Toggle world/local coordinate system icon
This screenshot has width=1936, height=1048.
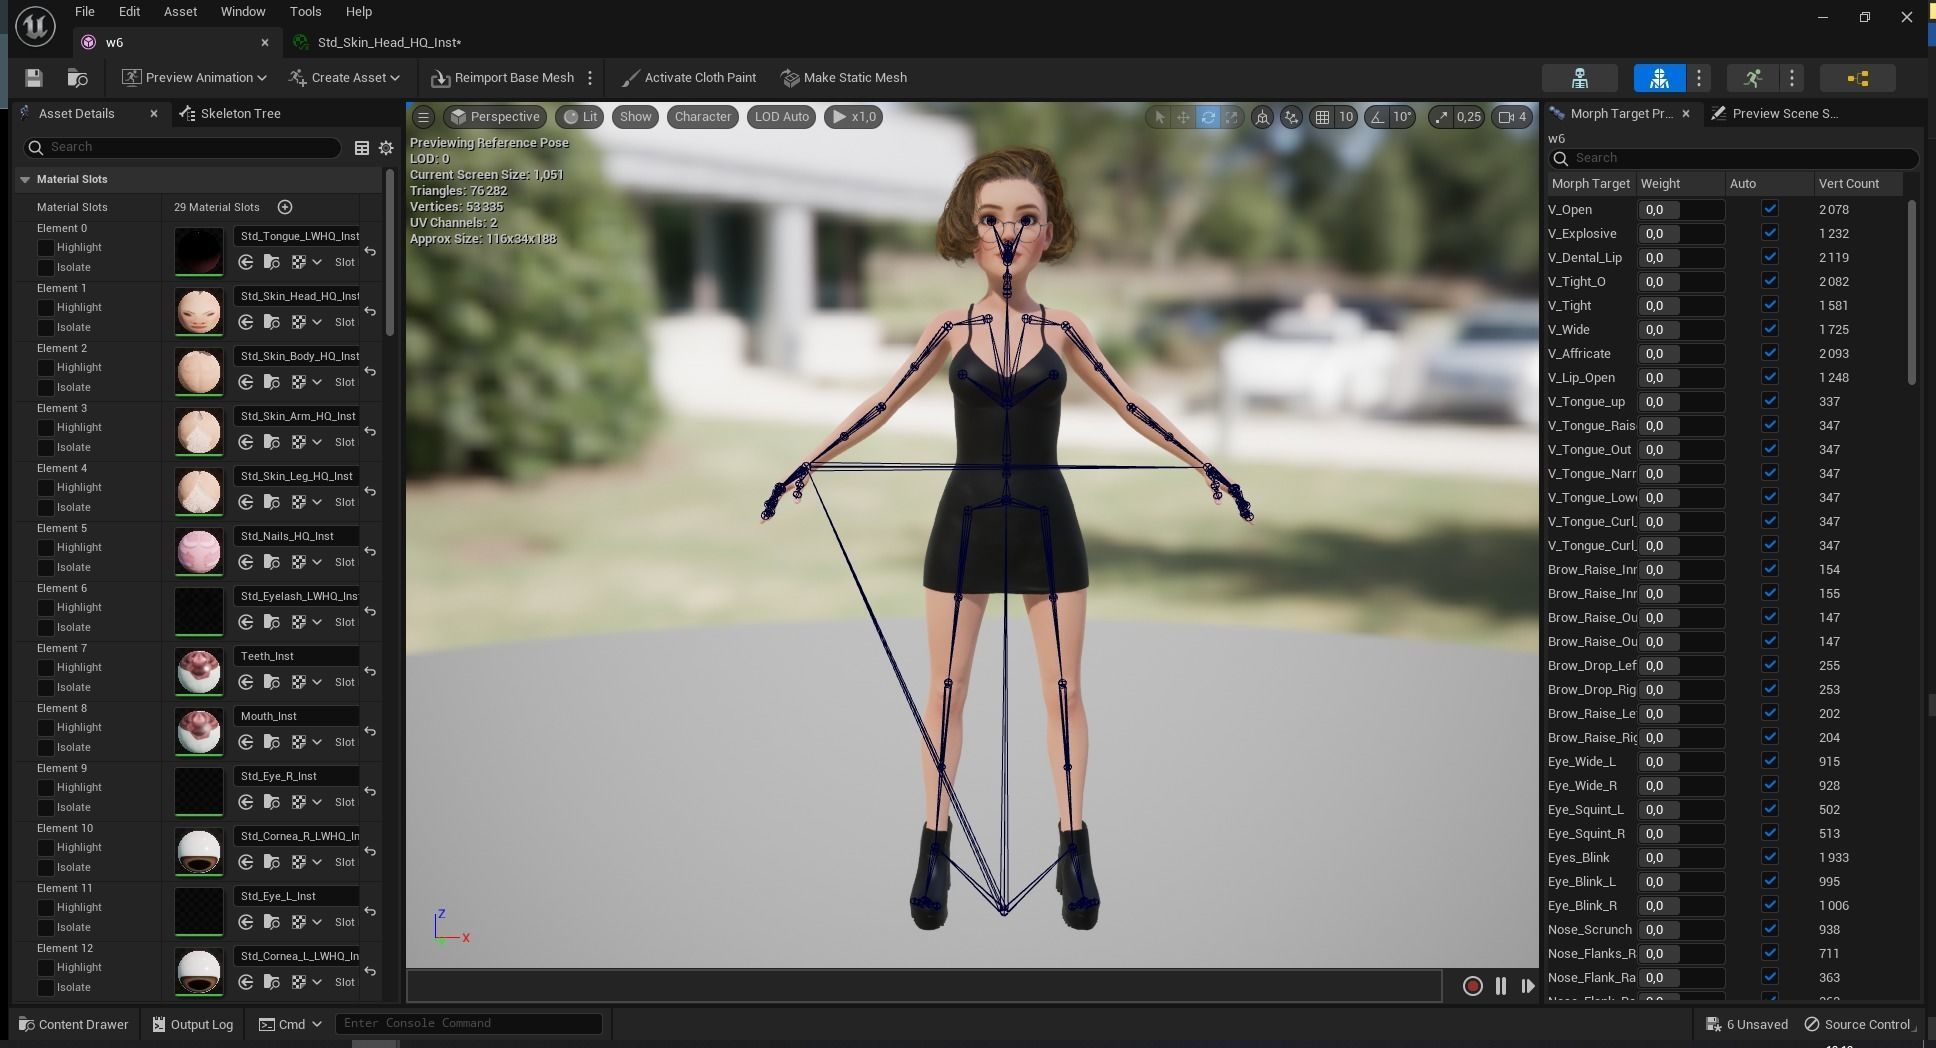click(x=1263, y=117)
